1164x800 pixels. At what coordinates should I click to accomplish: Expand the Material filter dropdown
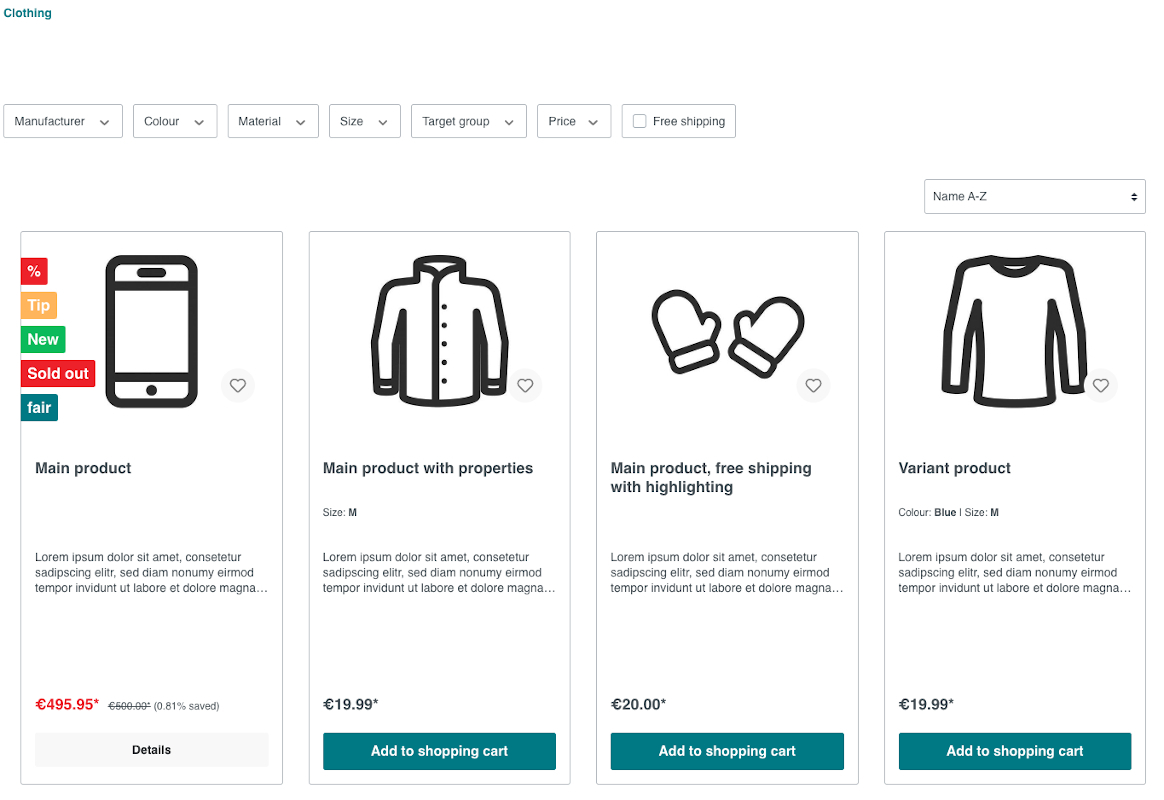[273, 121]
